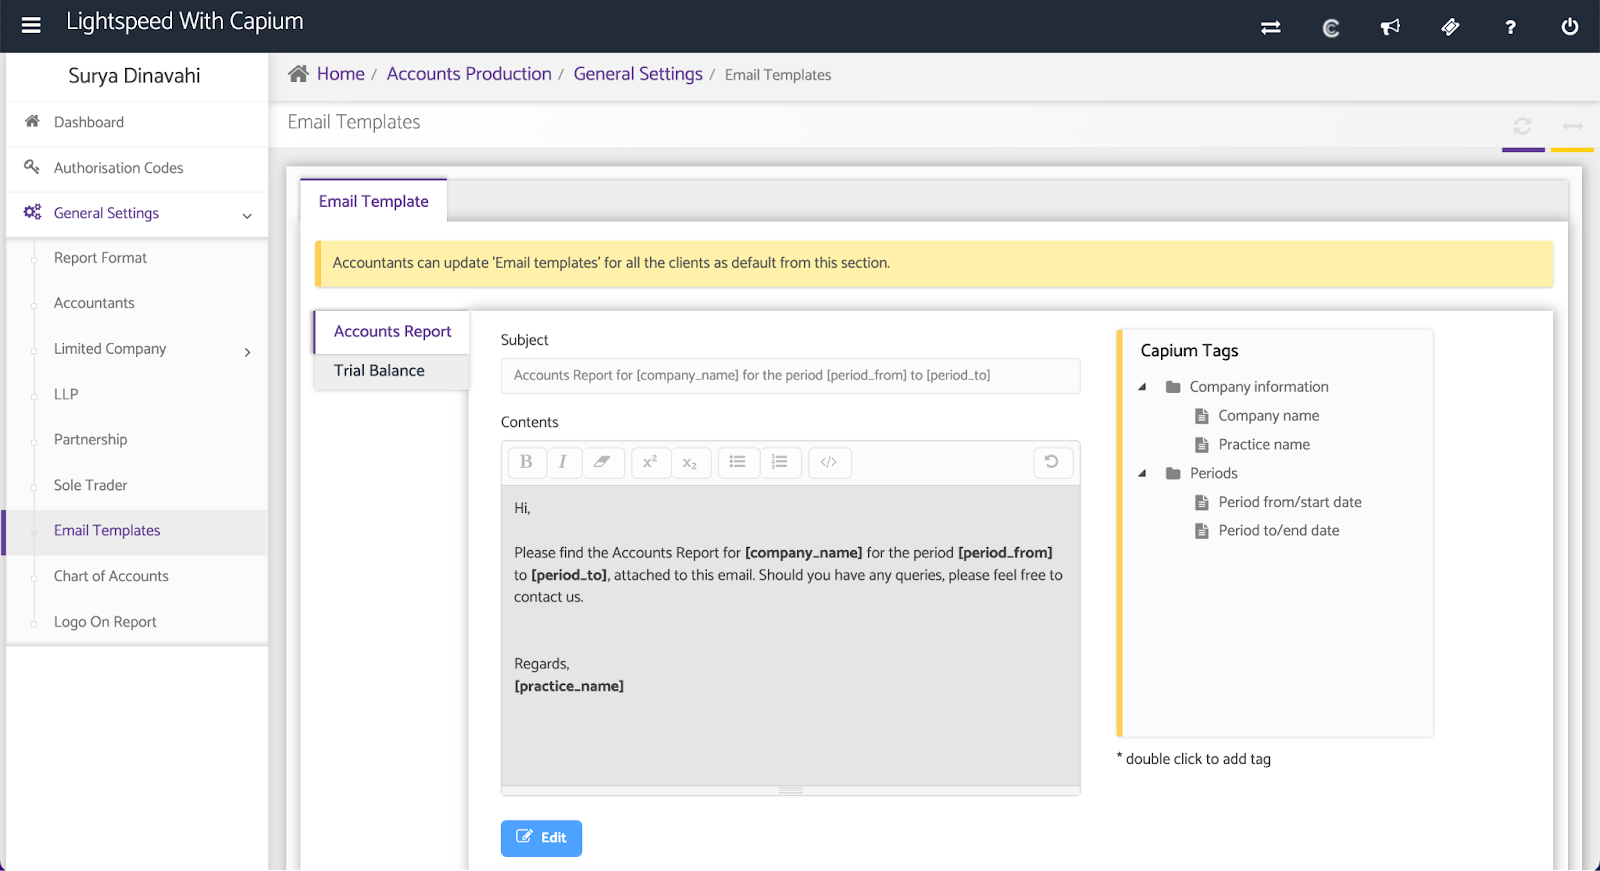1600x871 pixels.
Task: Click the Lightspeed With Capium title
Action: coord(185,22)
